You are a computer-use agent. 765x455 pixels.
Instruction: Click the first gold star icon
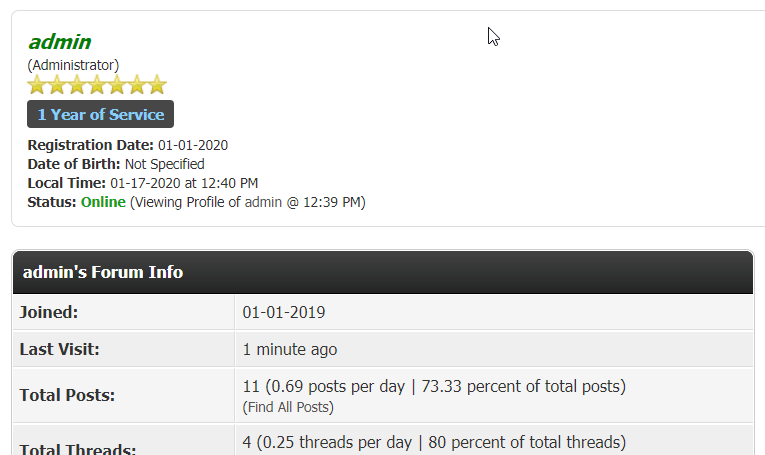(x=37, y=85)
